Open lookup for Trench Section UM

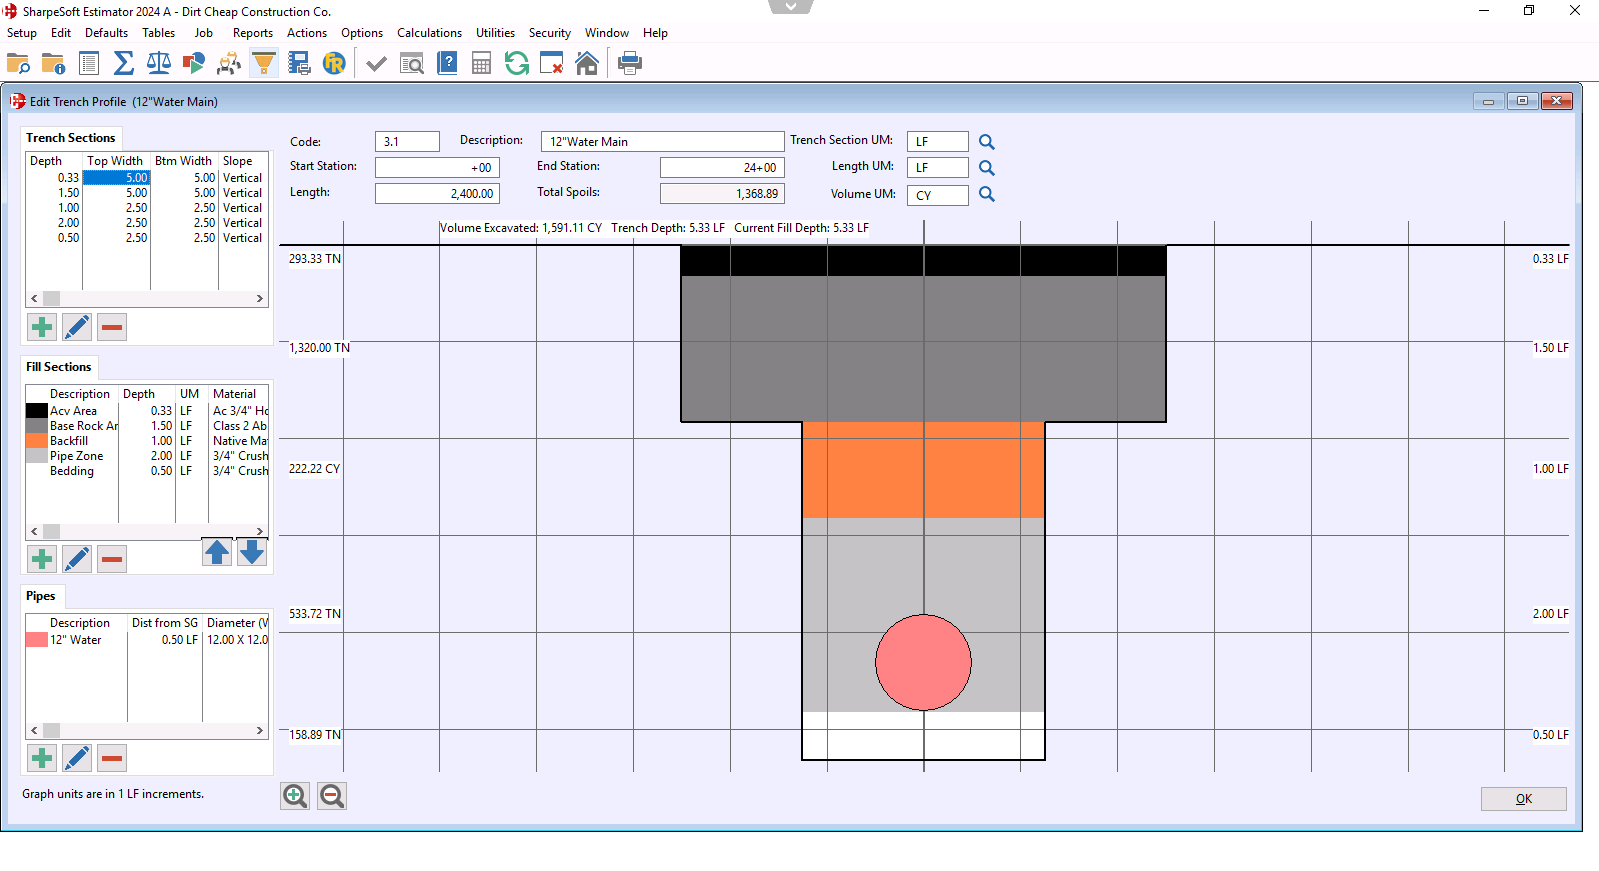pos(986,142)
